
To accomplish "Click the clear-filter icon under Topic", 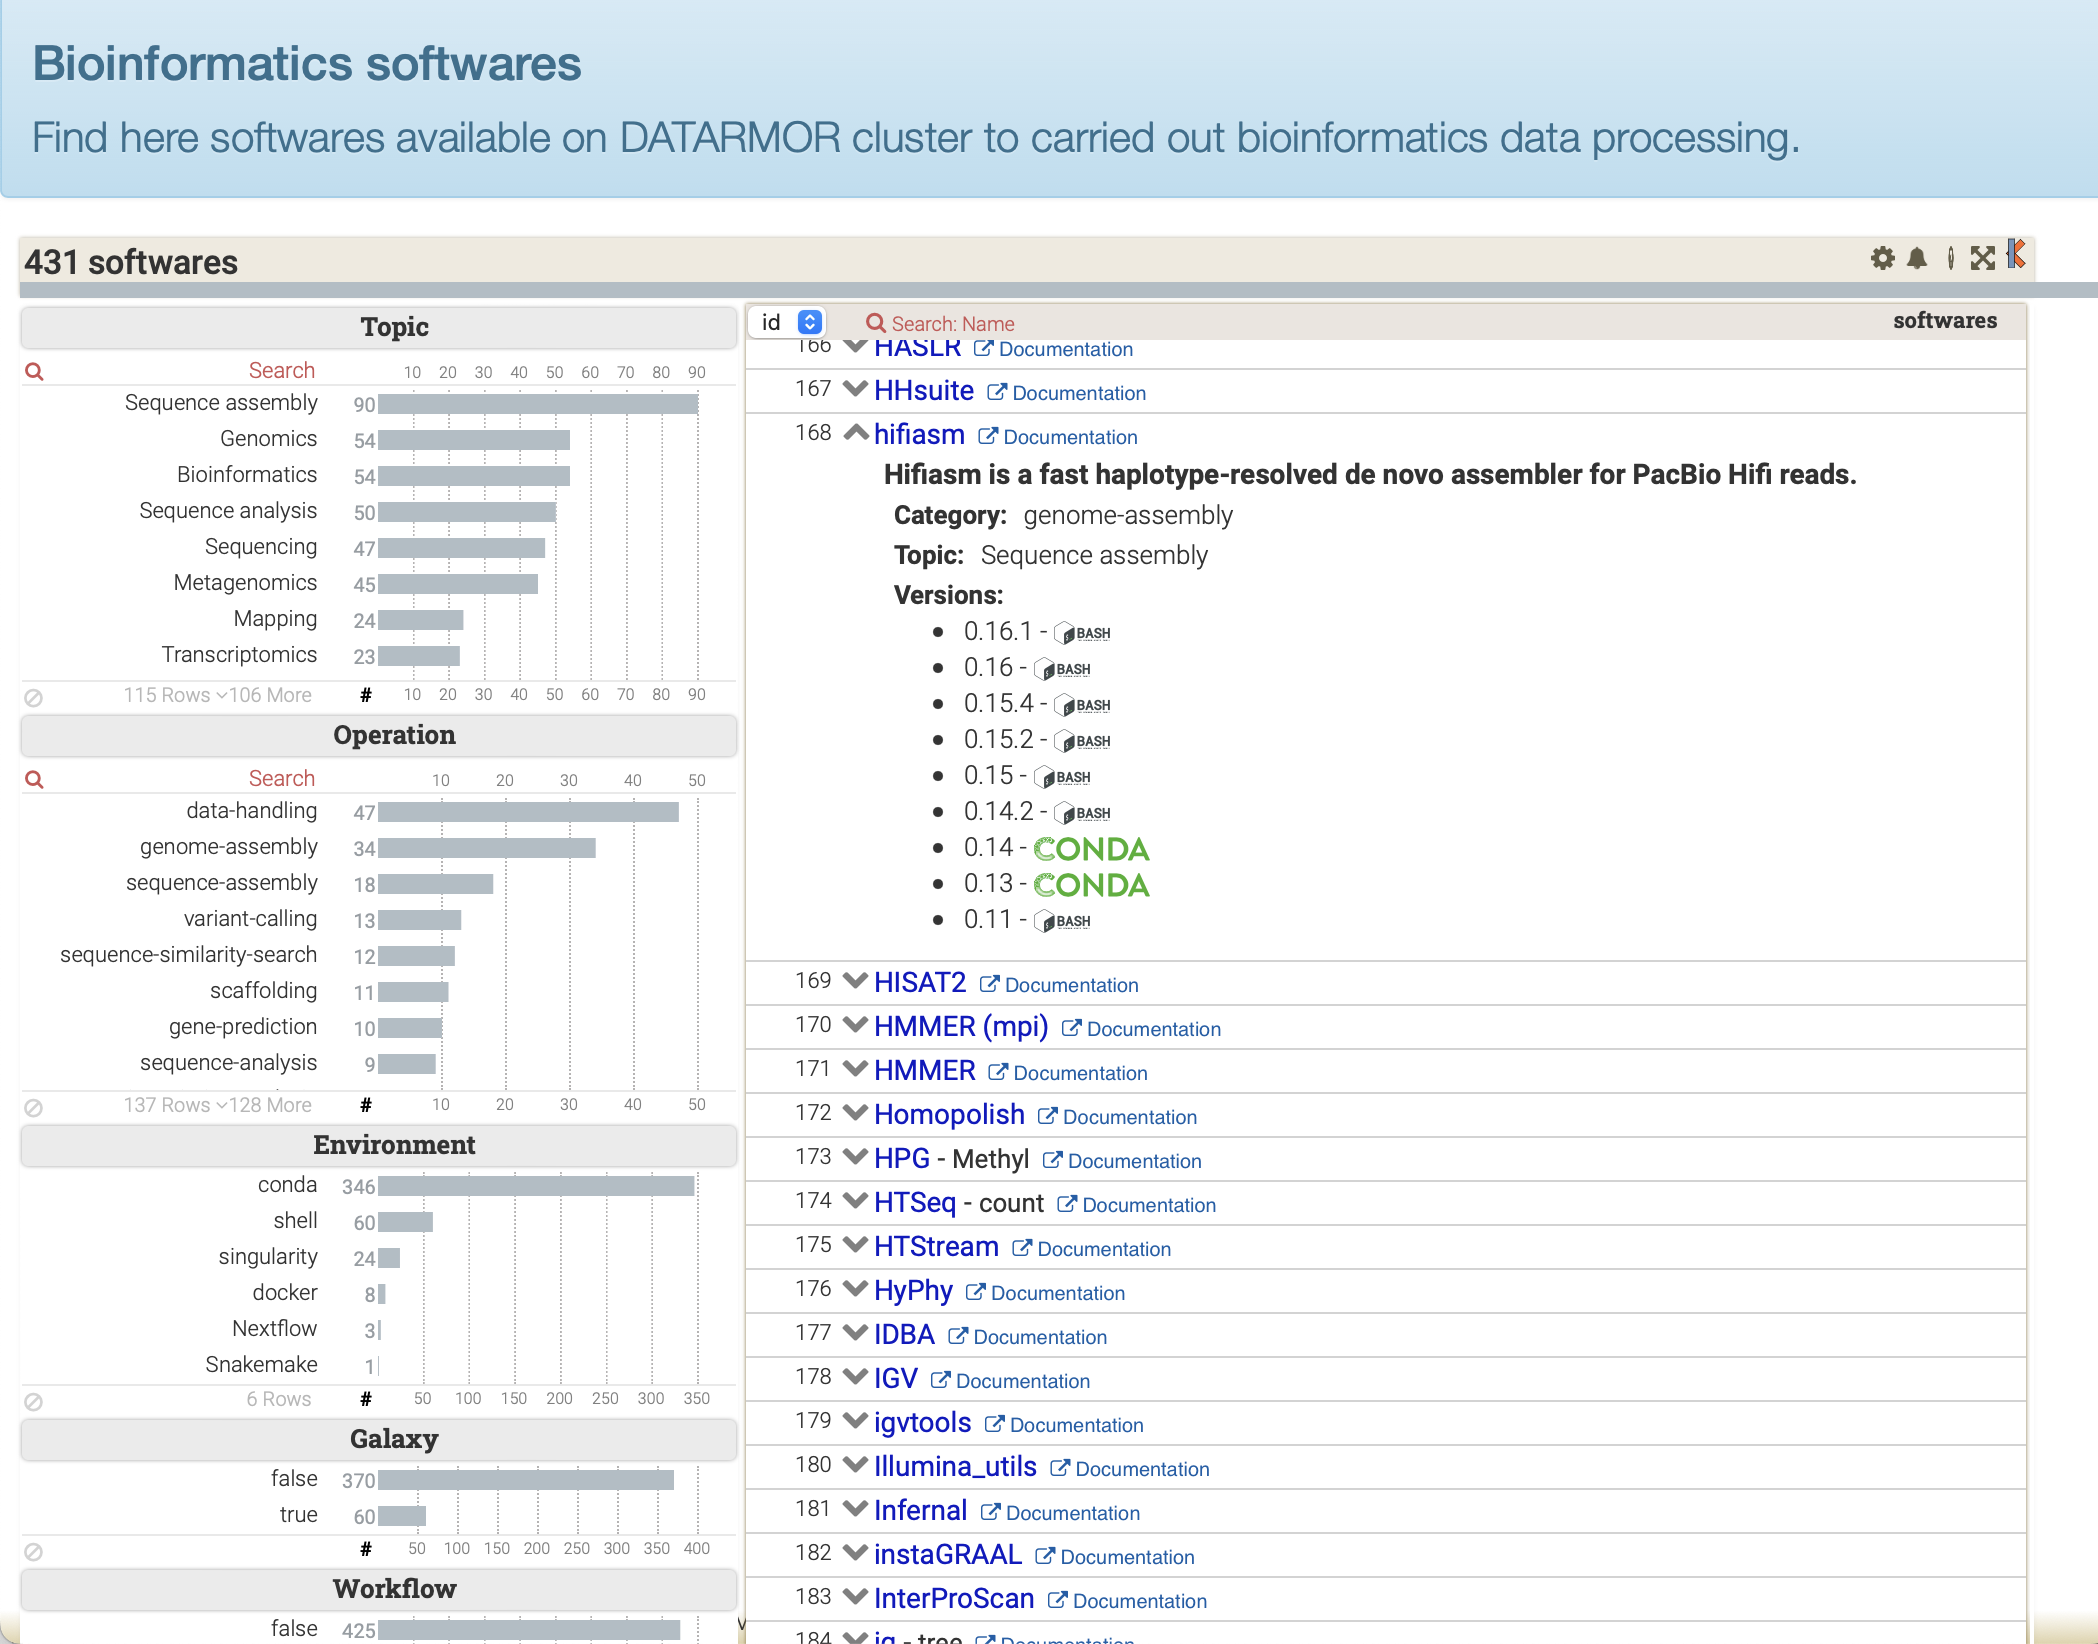I will click(x=33, y=697).
